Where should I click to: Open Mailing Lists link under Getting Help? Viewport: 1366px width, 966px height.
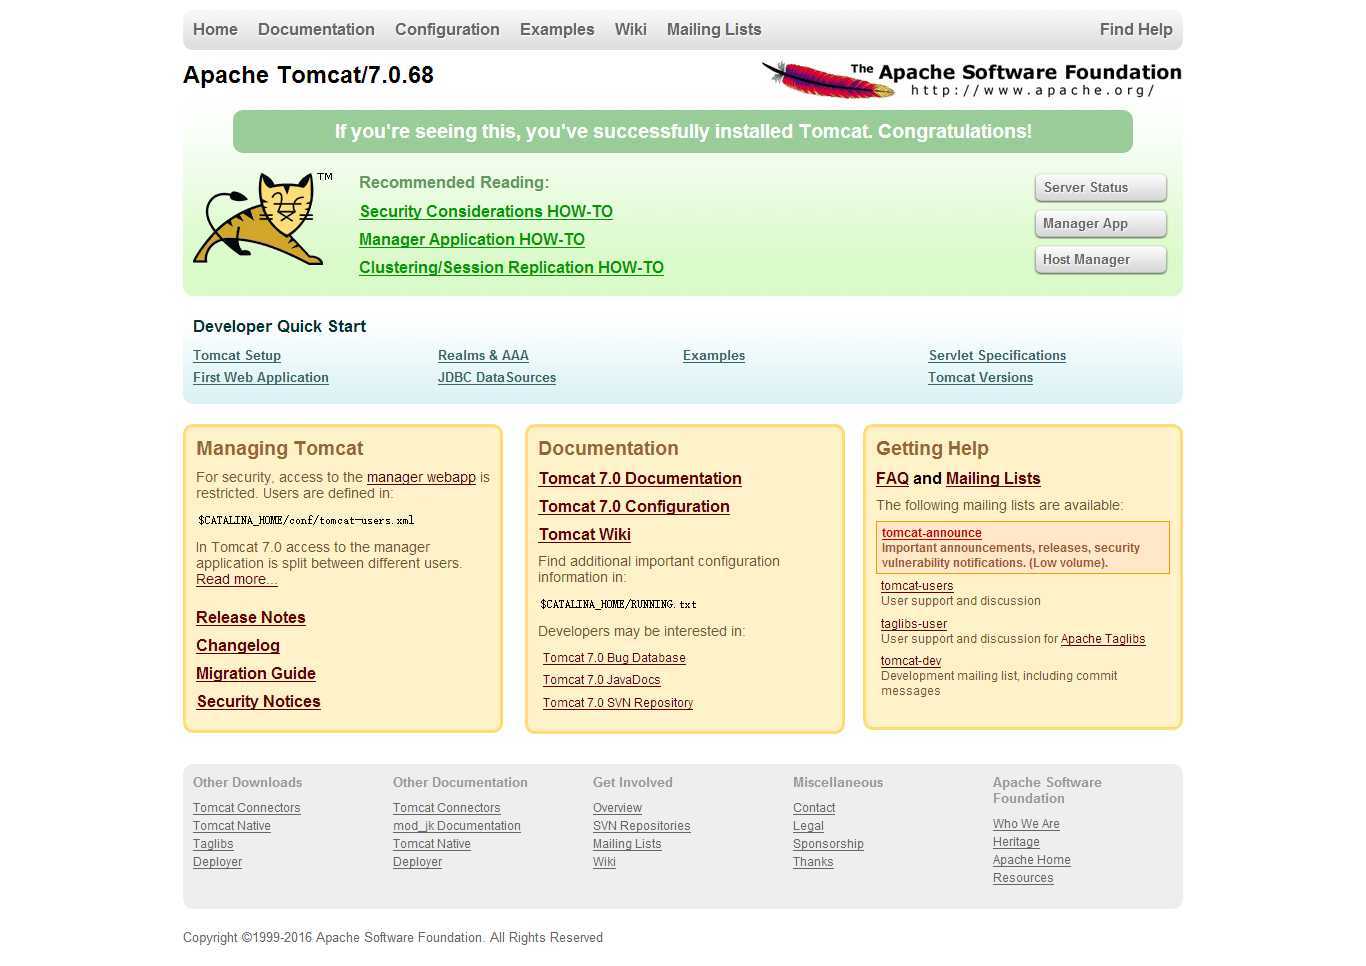[x=993, y=479]
